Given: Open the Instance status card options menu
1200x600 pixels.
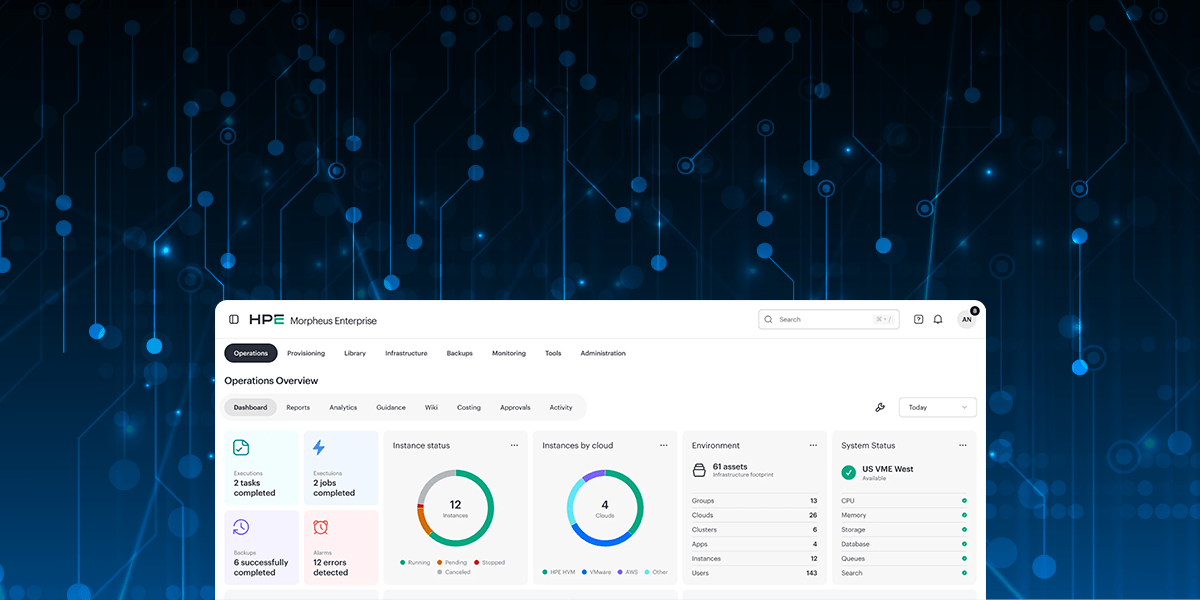Looking at the screenshot, I should tap(514, 445).
